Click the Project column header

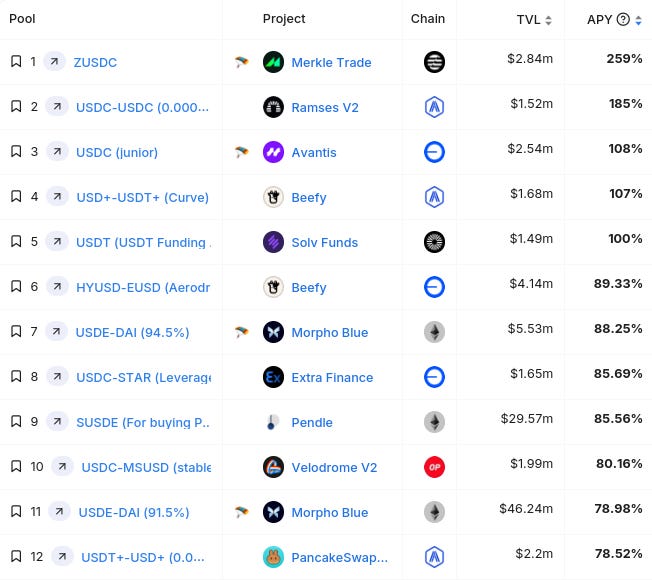tap(284, 19)
